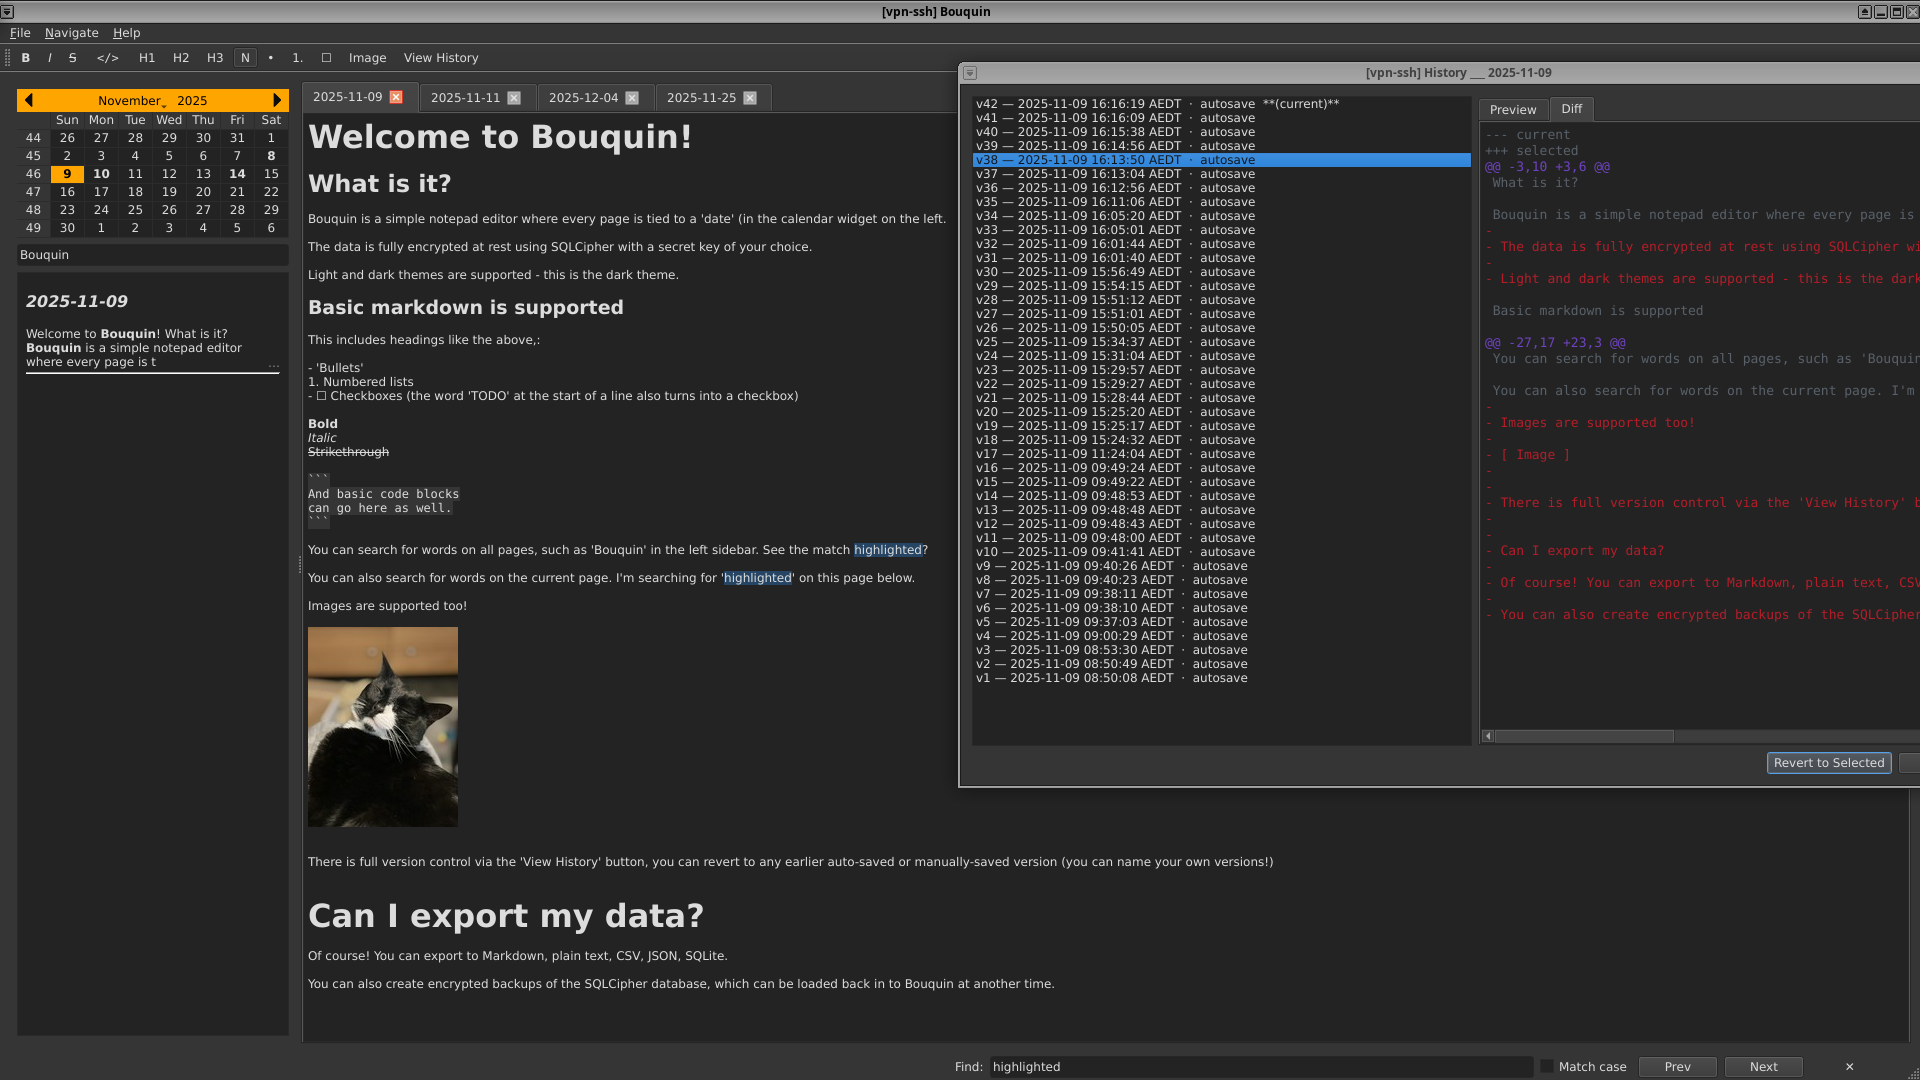Viewport: 1920px width, 1080px height.
Task: Apply italic formatting from toolbar
Action: [x=49, y=58]
